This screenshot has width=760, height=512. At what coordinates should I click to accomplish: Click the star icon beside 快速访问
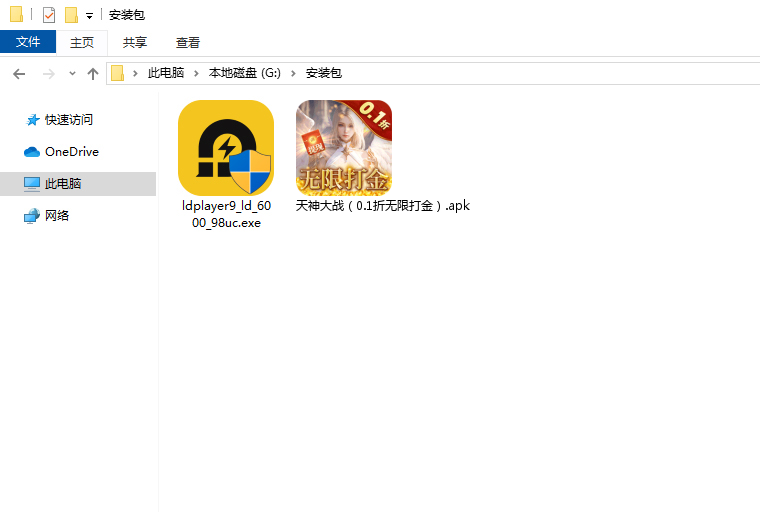[x=33, y=120]
